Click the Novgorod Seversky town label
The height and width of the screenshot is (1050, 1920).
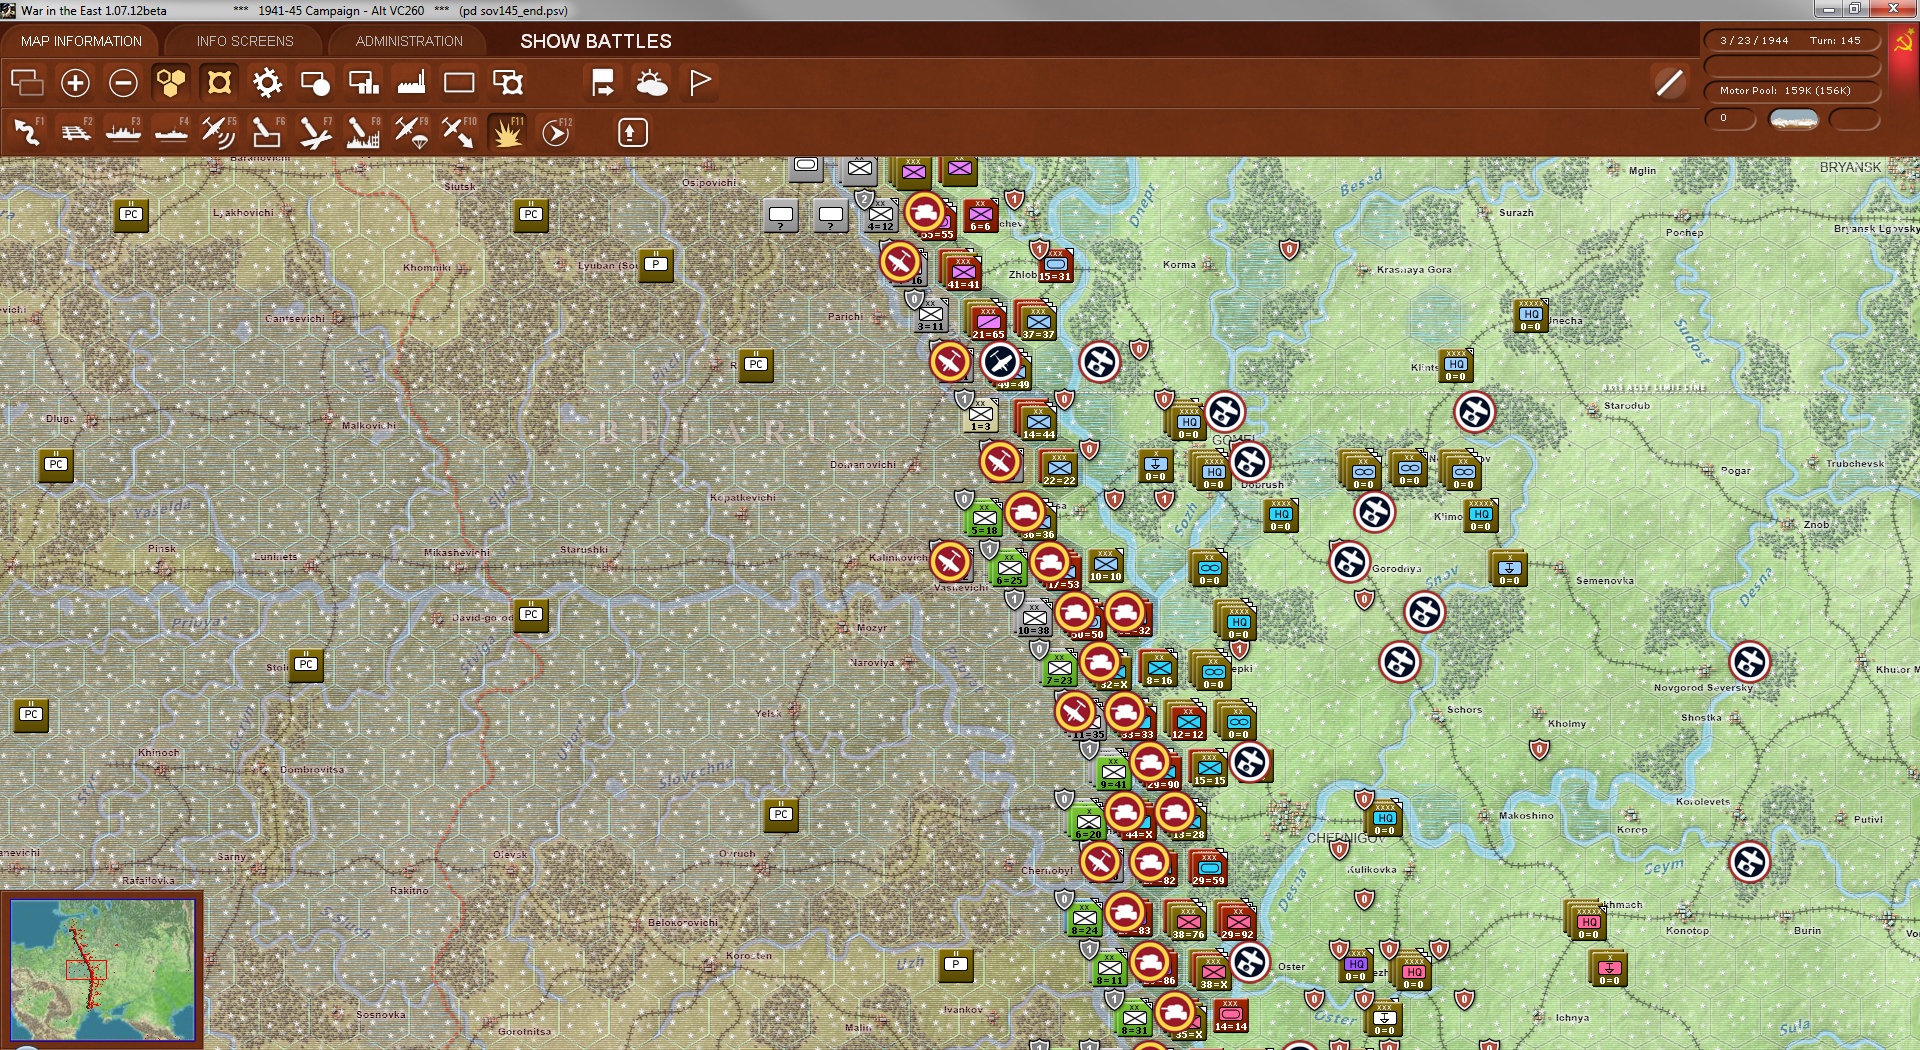point(1703,687)
